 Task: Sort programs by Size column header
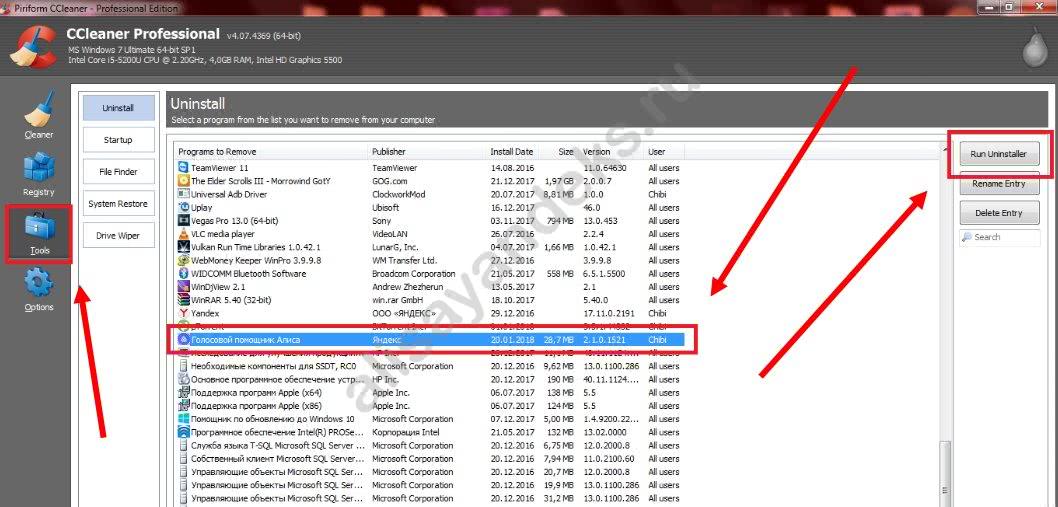tap(566, 152)
